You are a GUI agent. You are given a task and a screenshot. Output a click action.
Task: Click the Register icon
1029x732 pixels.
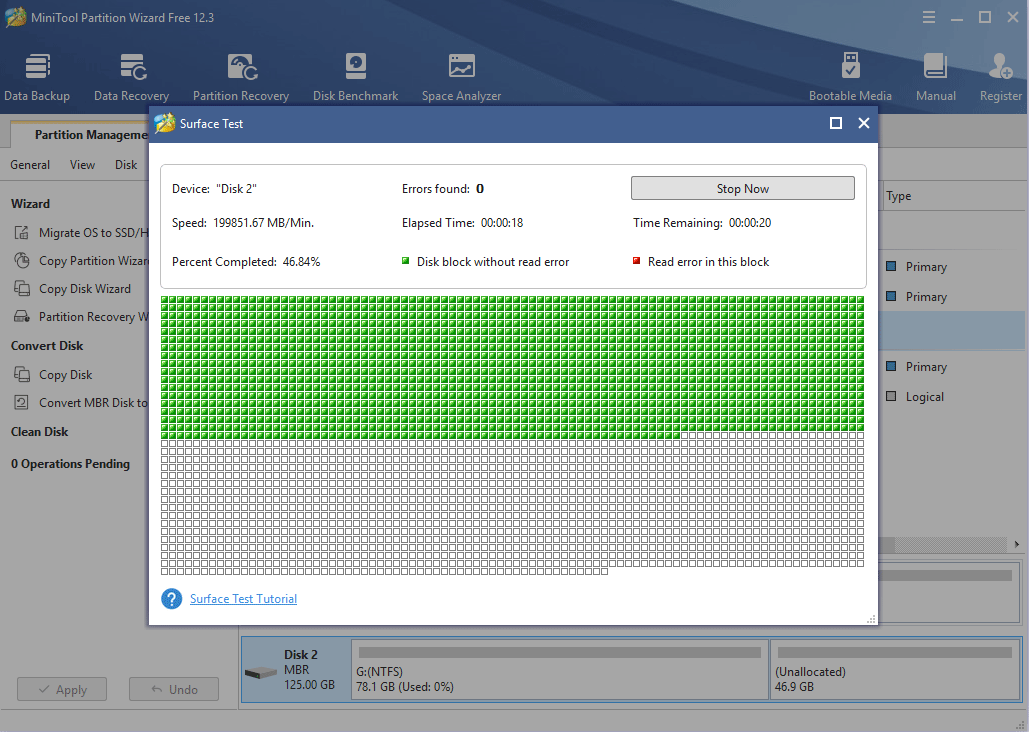click(1000, 66)
